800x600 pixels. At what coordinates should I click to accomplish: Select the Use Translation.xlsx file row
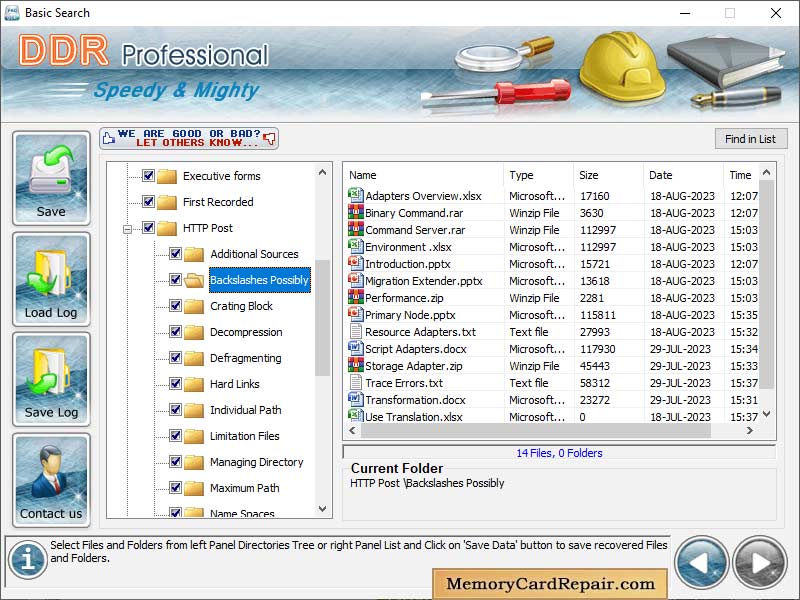[553, 416]
